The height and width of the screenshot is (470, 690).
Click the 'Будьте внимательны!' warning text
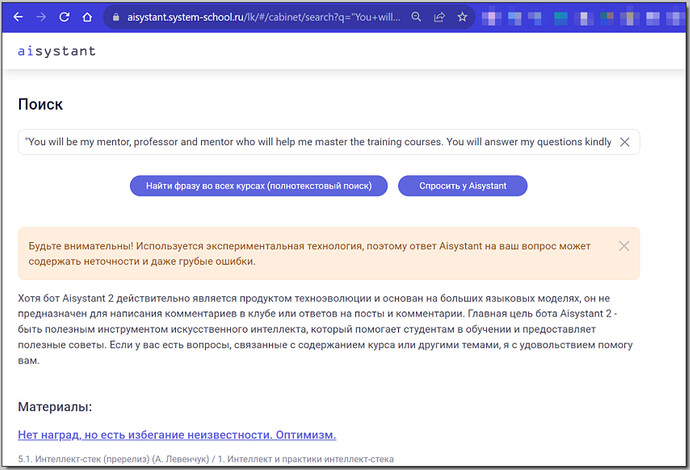[309, 253]
